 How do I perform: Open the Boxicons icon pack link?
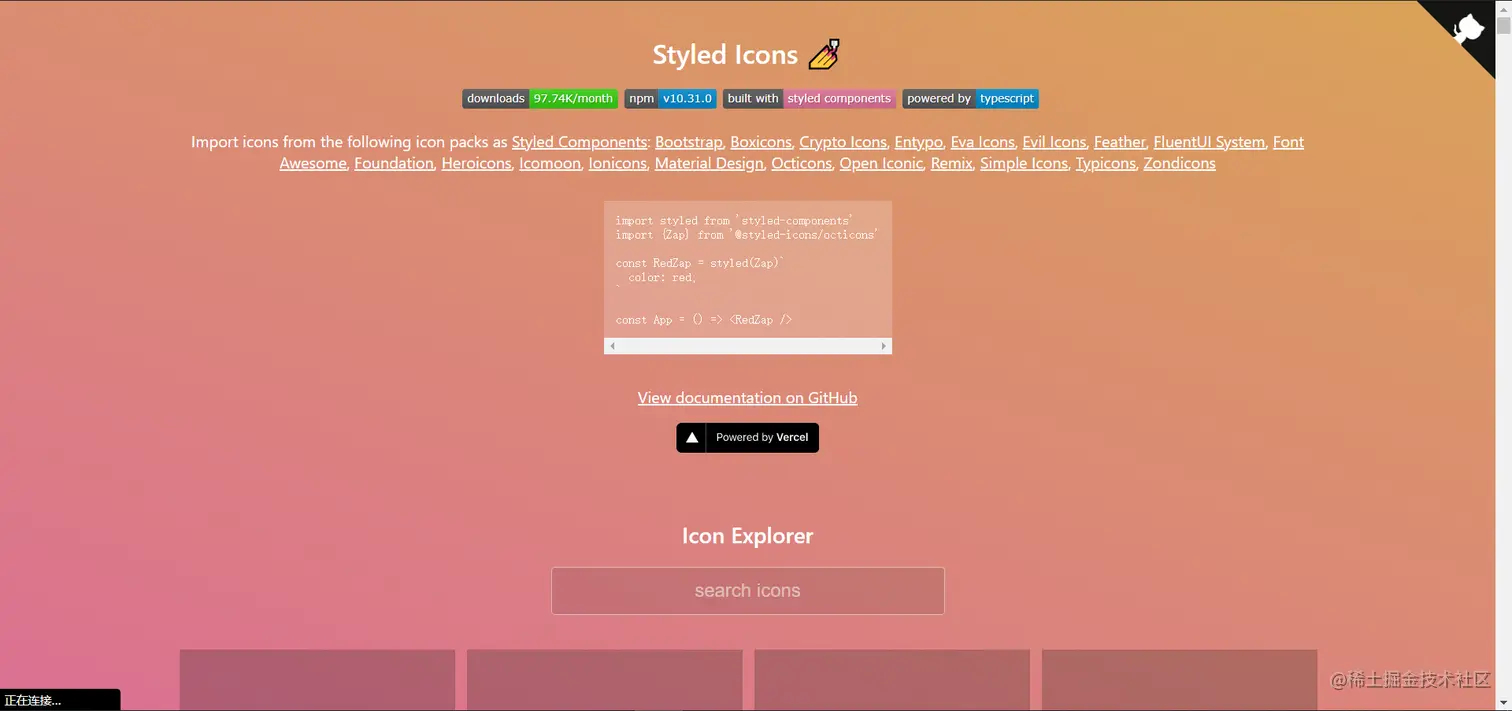coord(760,142)
